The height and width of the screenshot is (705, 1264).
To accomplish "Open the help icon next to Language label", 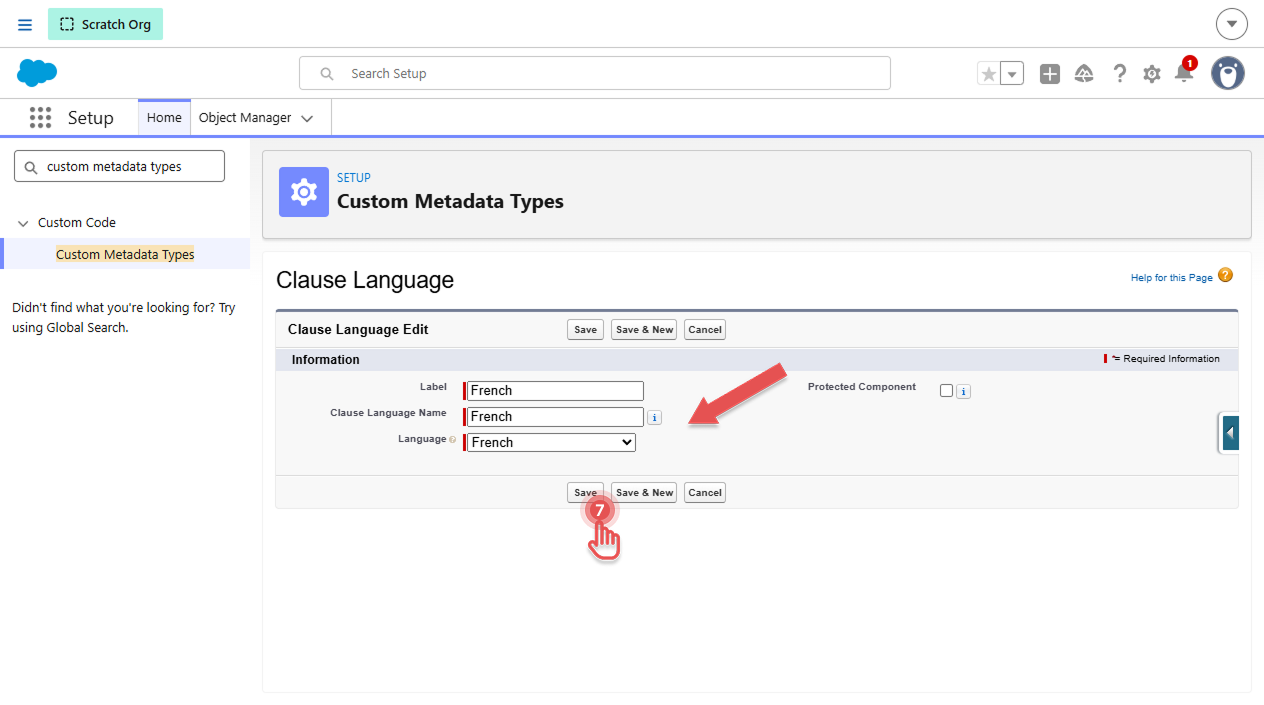I will pos(453,440).
